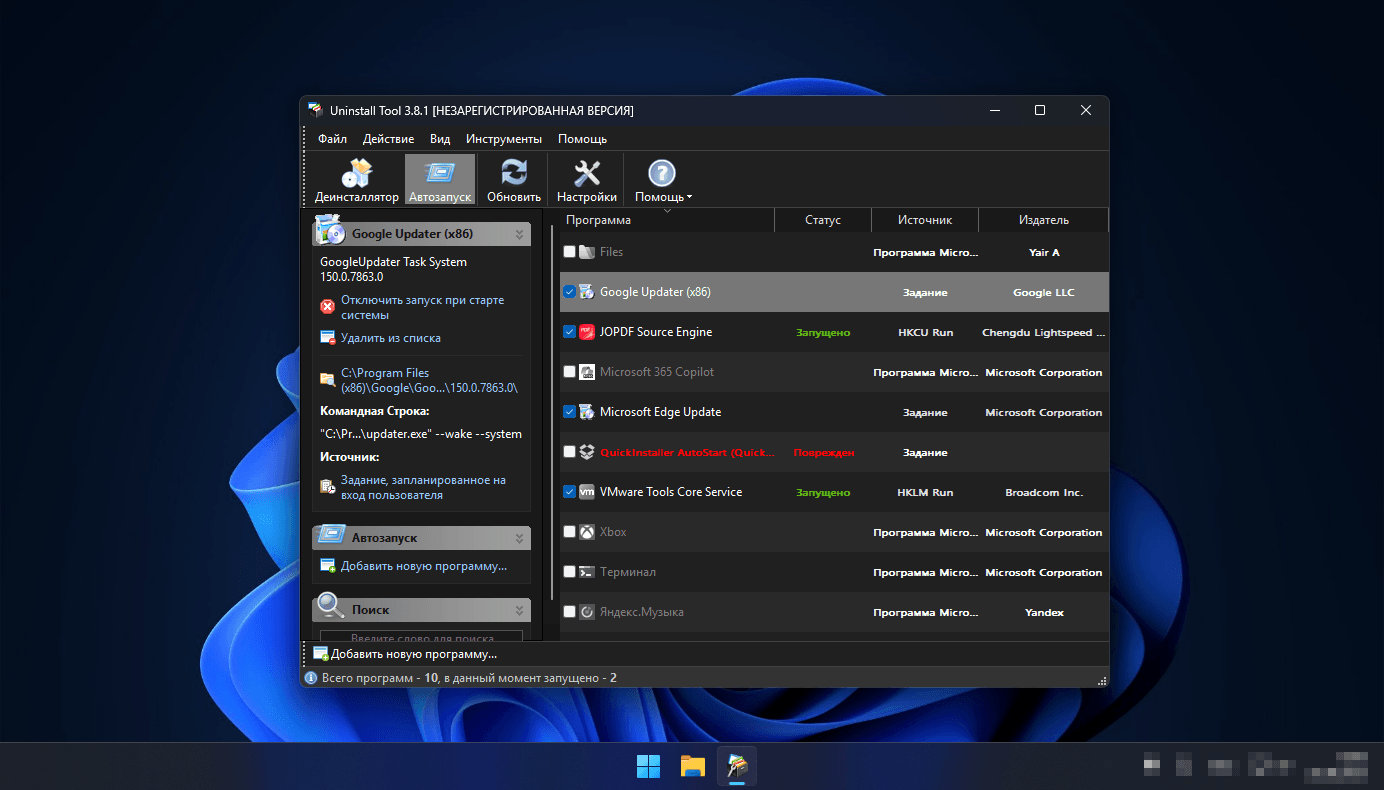
Task: Click the Задание, запланированное на вход пользователя link
Action: tap(423, 487)
